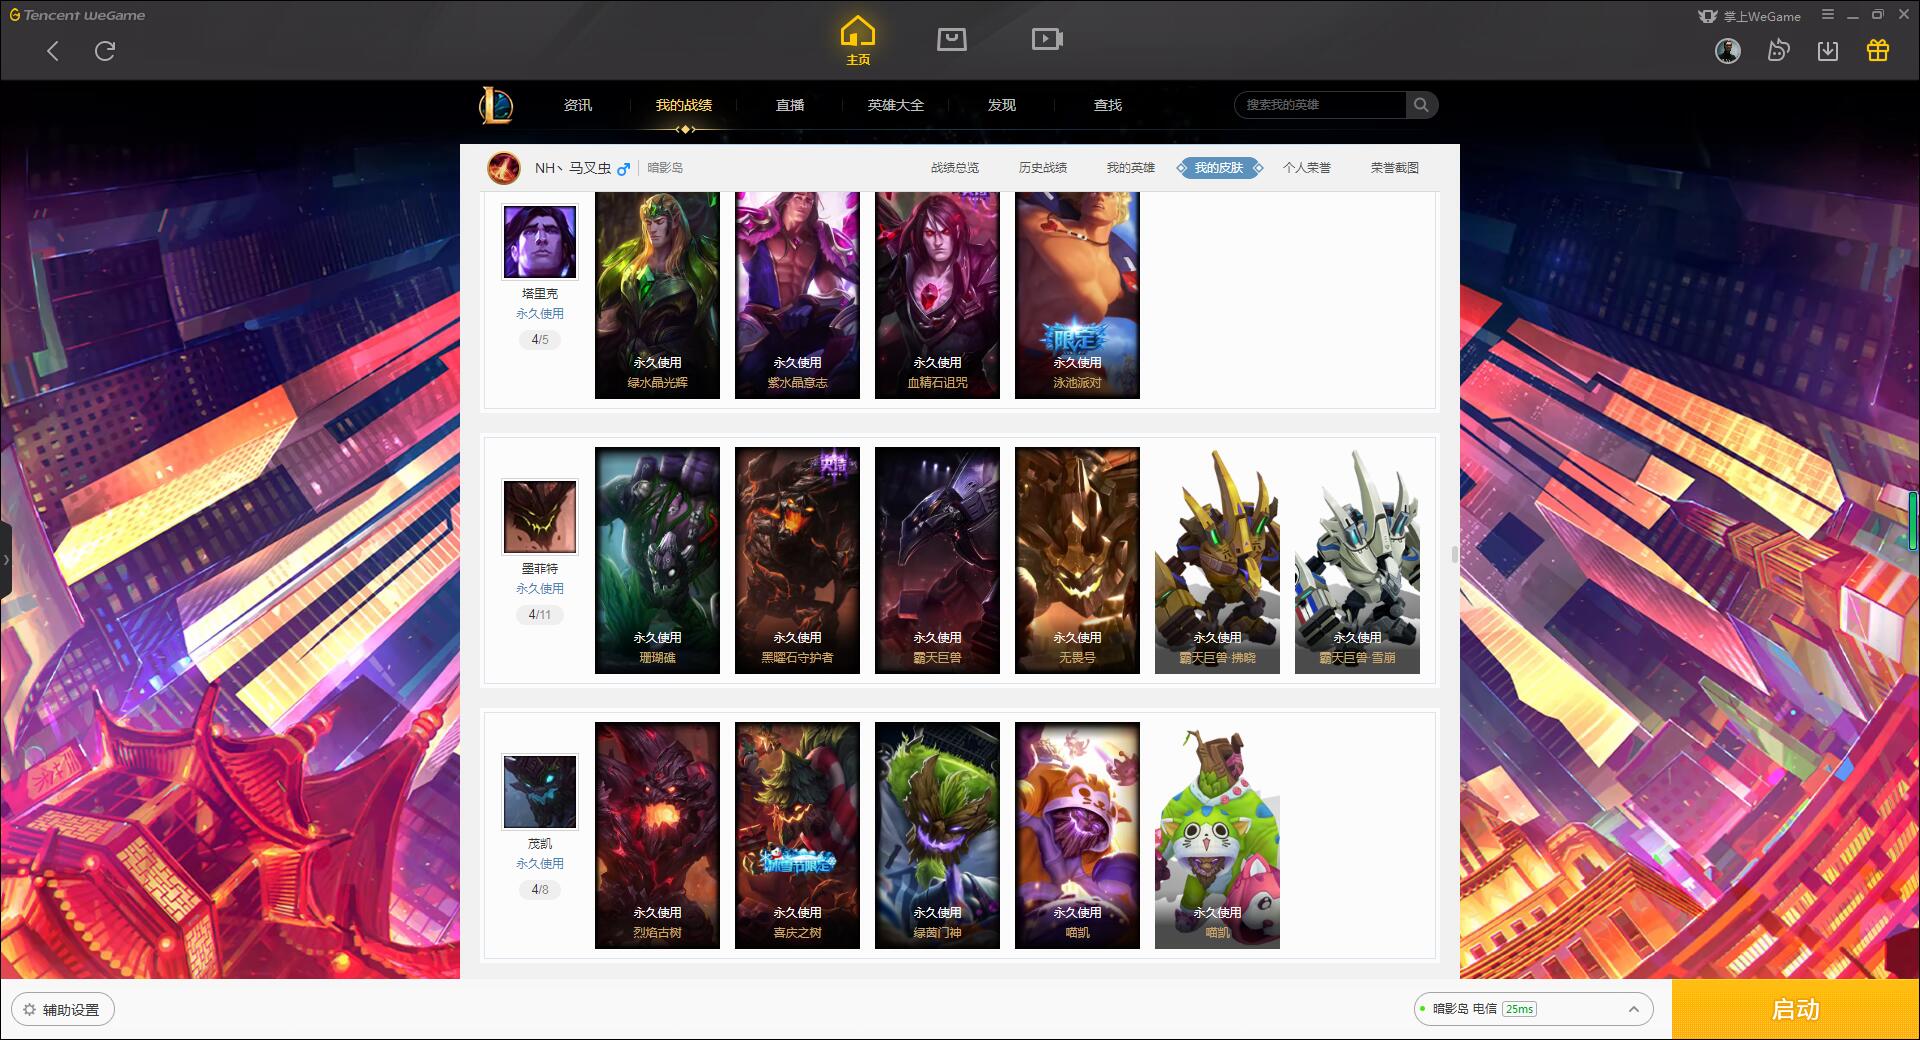Open the 发现 tab
Viewport: 1920px width, 1040px height.
1002,105
